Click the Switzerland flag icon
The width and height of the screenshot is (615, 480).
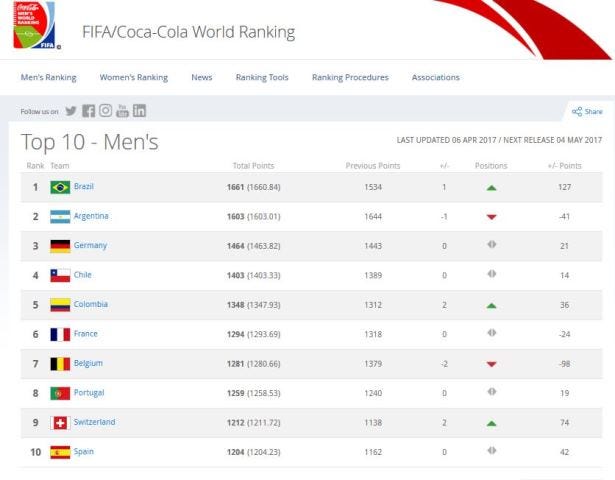click(x=60, y=422)
